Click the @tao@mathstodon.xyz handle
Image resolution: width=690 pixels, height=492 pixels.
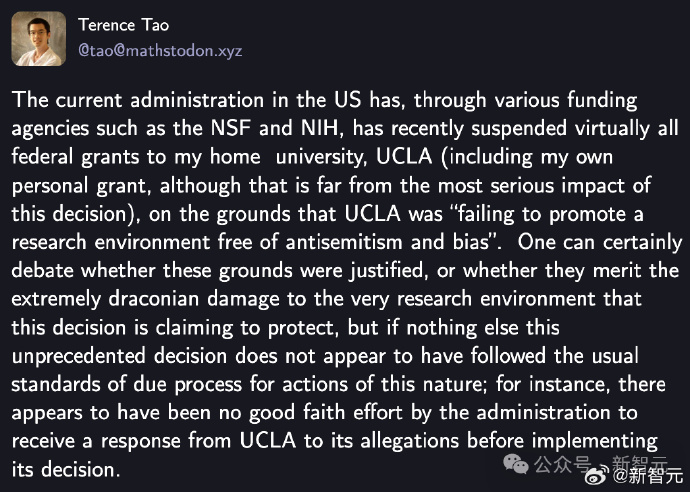[160, 50]
